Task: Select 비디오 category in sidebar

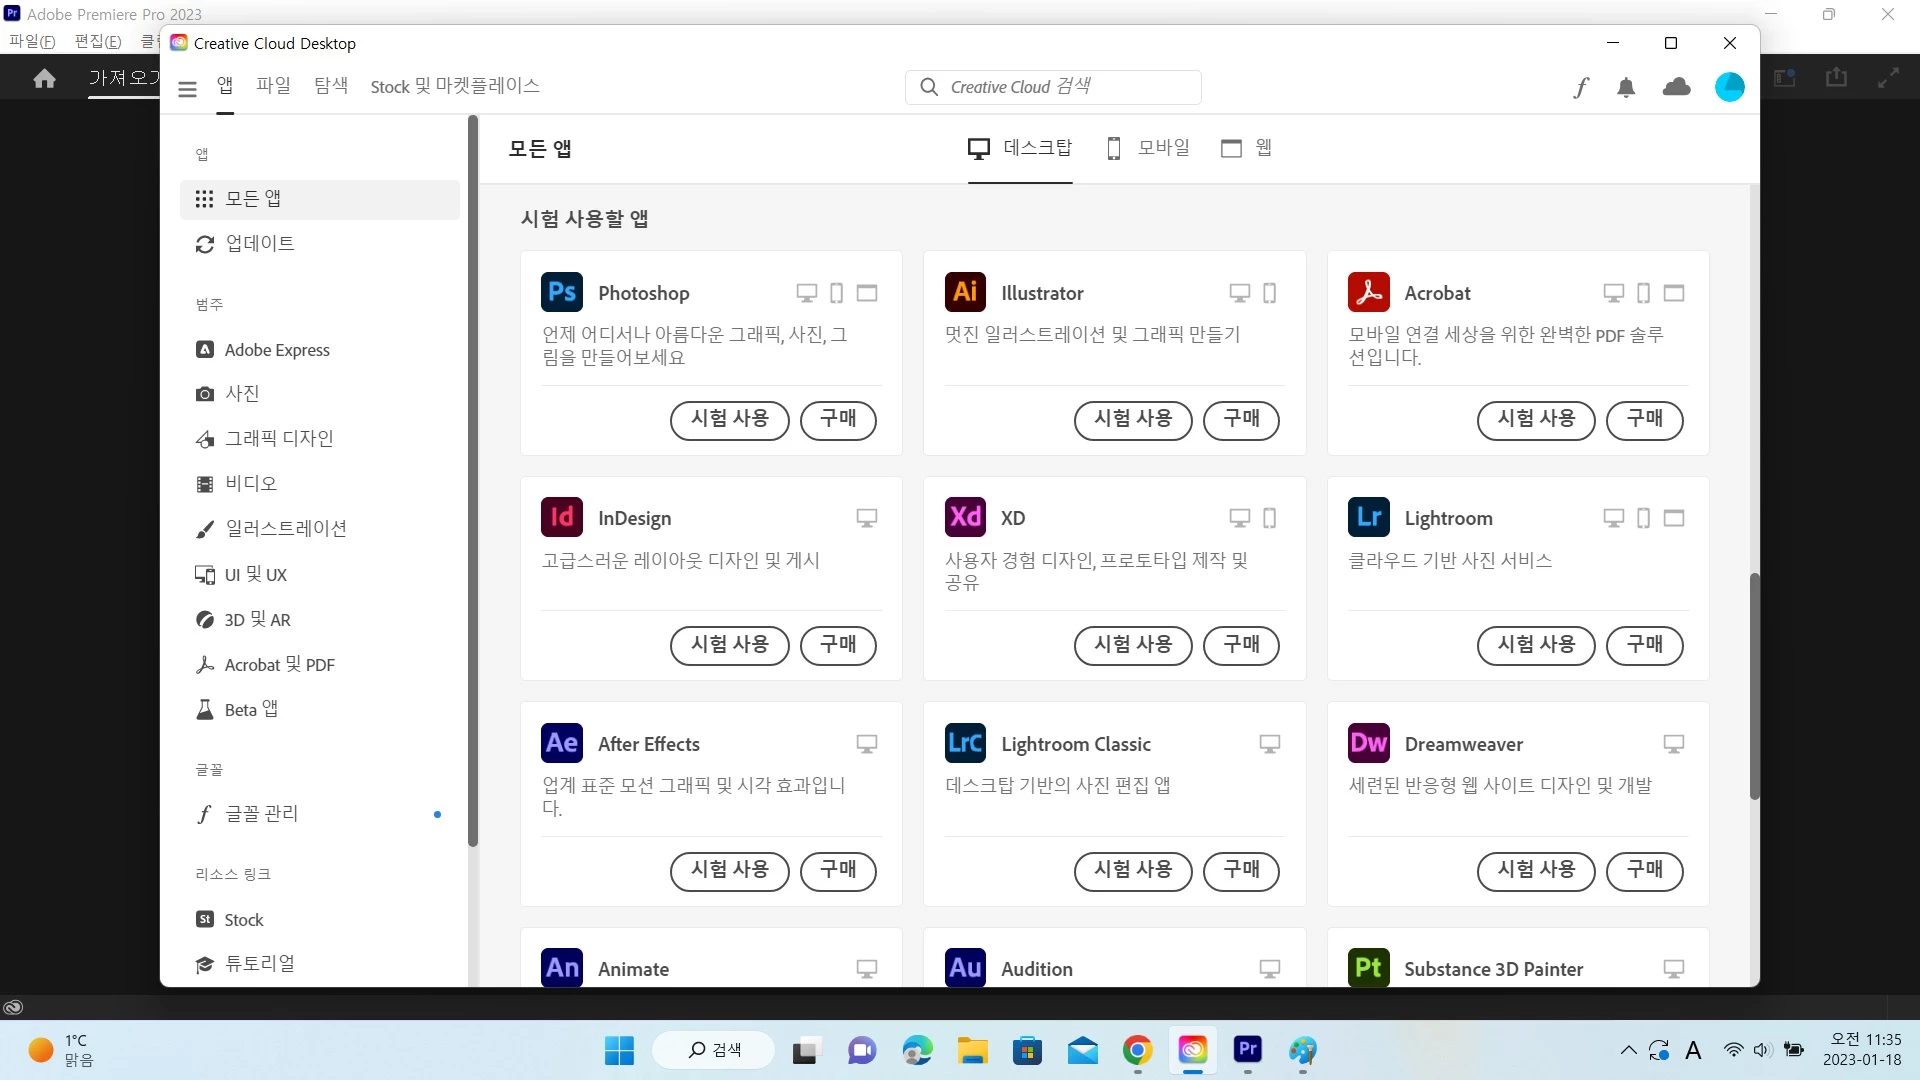Action: tap(250, 484)
